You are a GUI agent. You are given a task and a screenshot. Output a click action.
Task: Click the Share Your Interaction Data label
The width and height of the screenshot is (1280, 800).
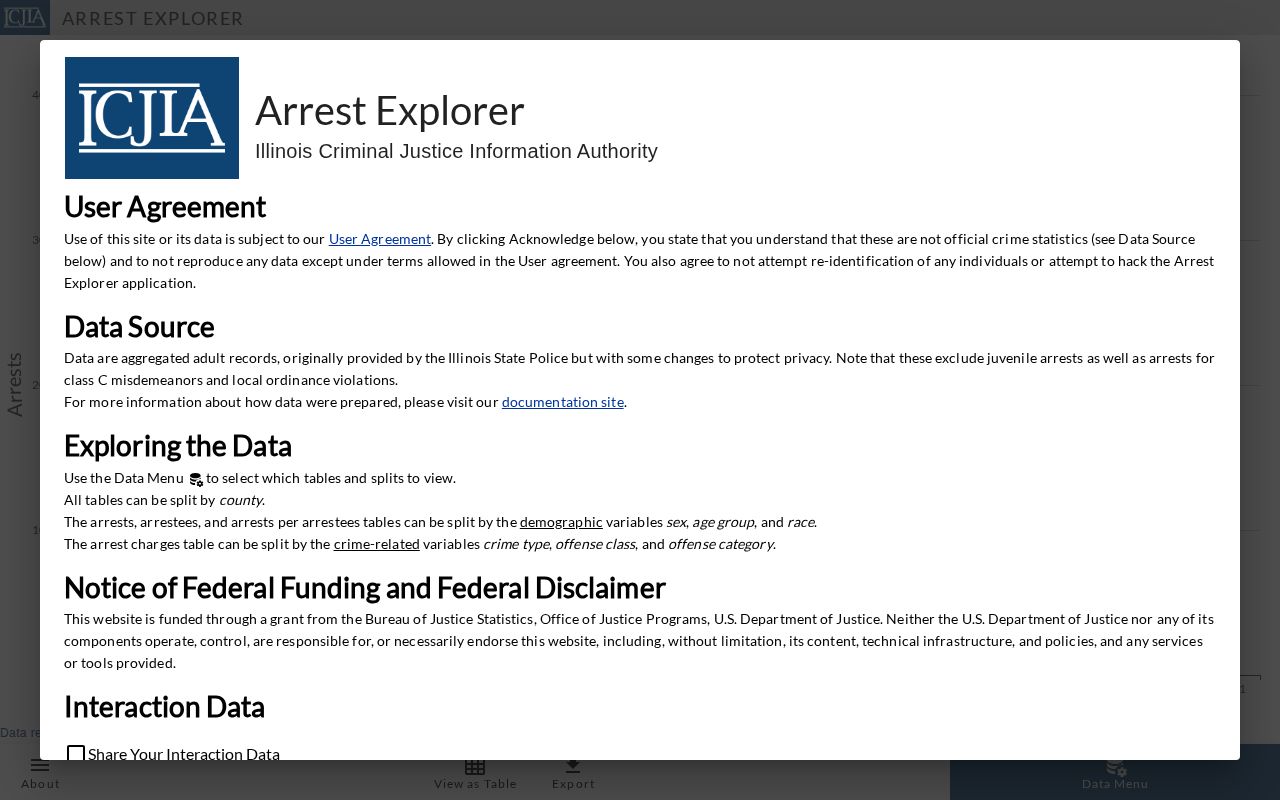pyautogui.click(x=184, y=754)
